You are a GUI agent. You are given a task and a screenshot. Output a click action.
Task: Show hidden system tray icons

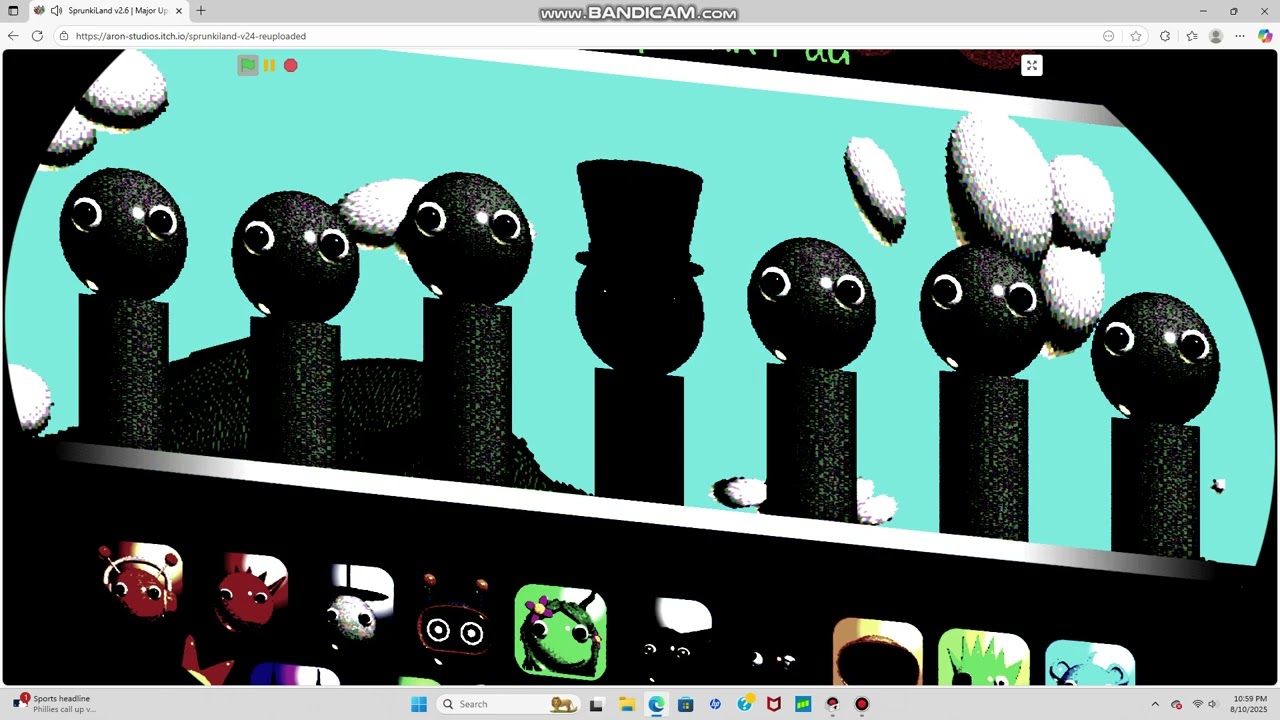point(1155,704)
